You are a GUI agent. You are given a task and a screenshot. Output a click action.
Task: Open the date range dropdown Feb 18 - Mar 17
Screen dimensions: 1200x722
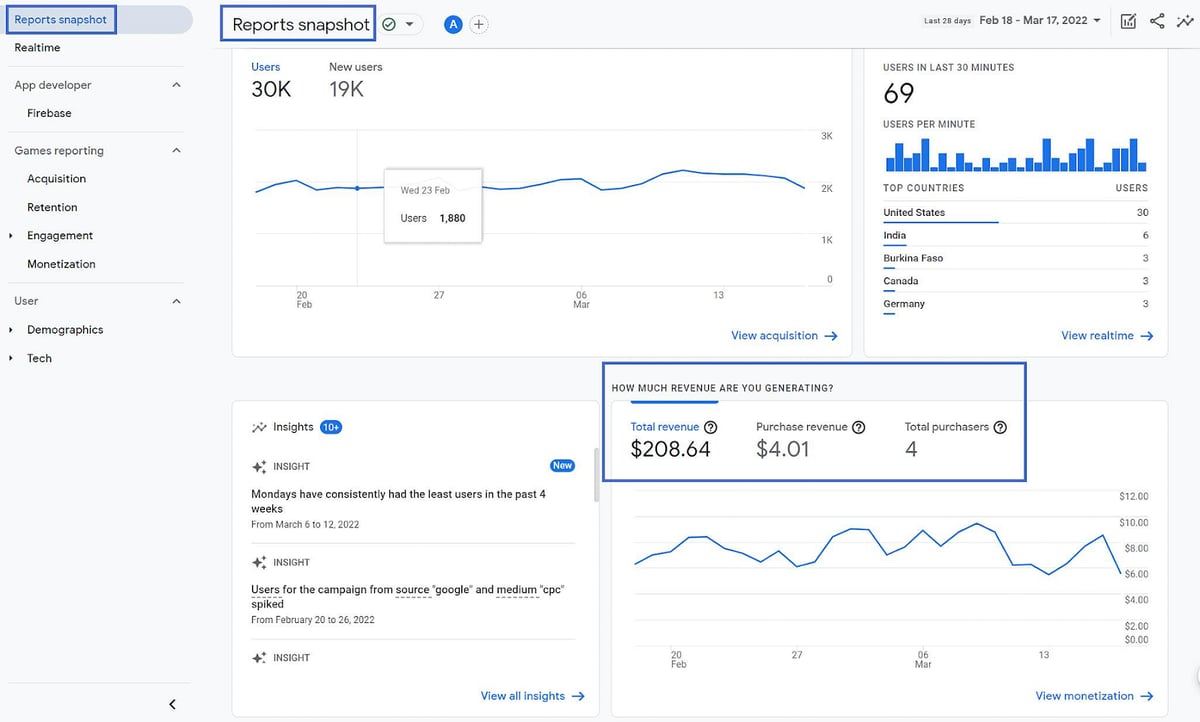pos(1040,20)
